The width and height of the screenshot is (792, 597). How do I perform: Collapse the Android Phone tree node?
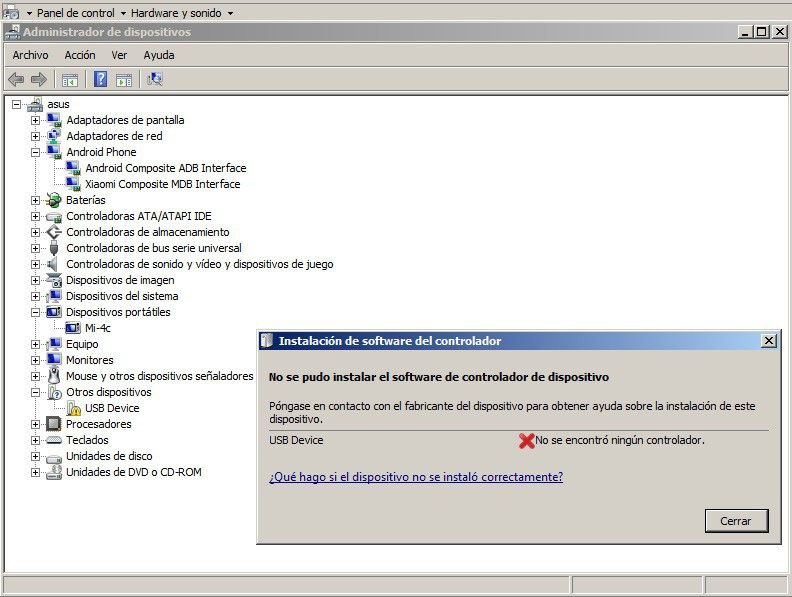click(x=35, y=152)
